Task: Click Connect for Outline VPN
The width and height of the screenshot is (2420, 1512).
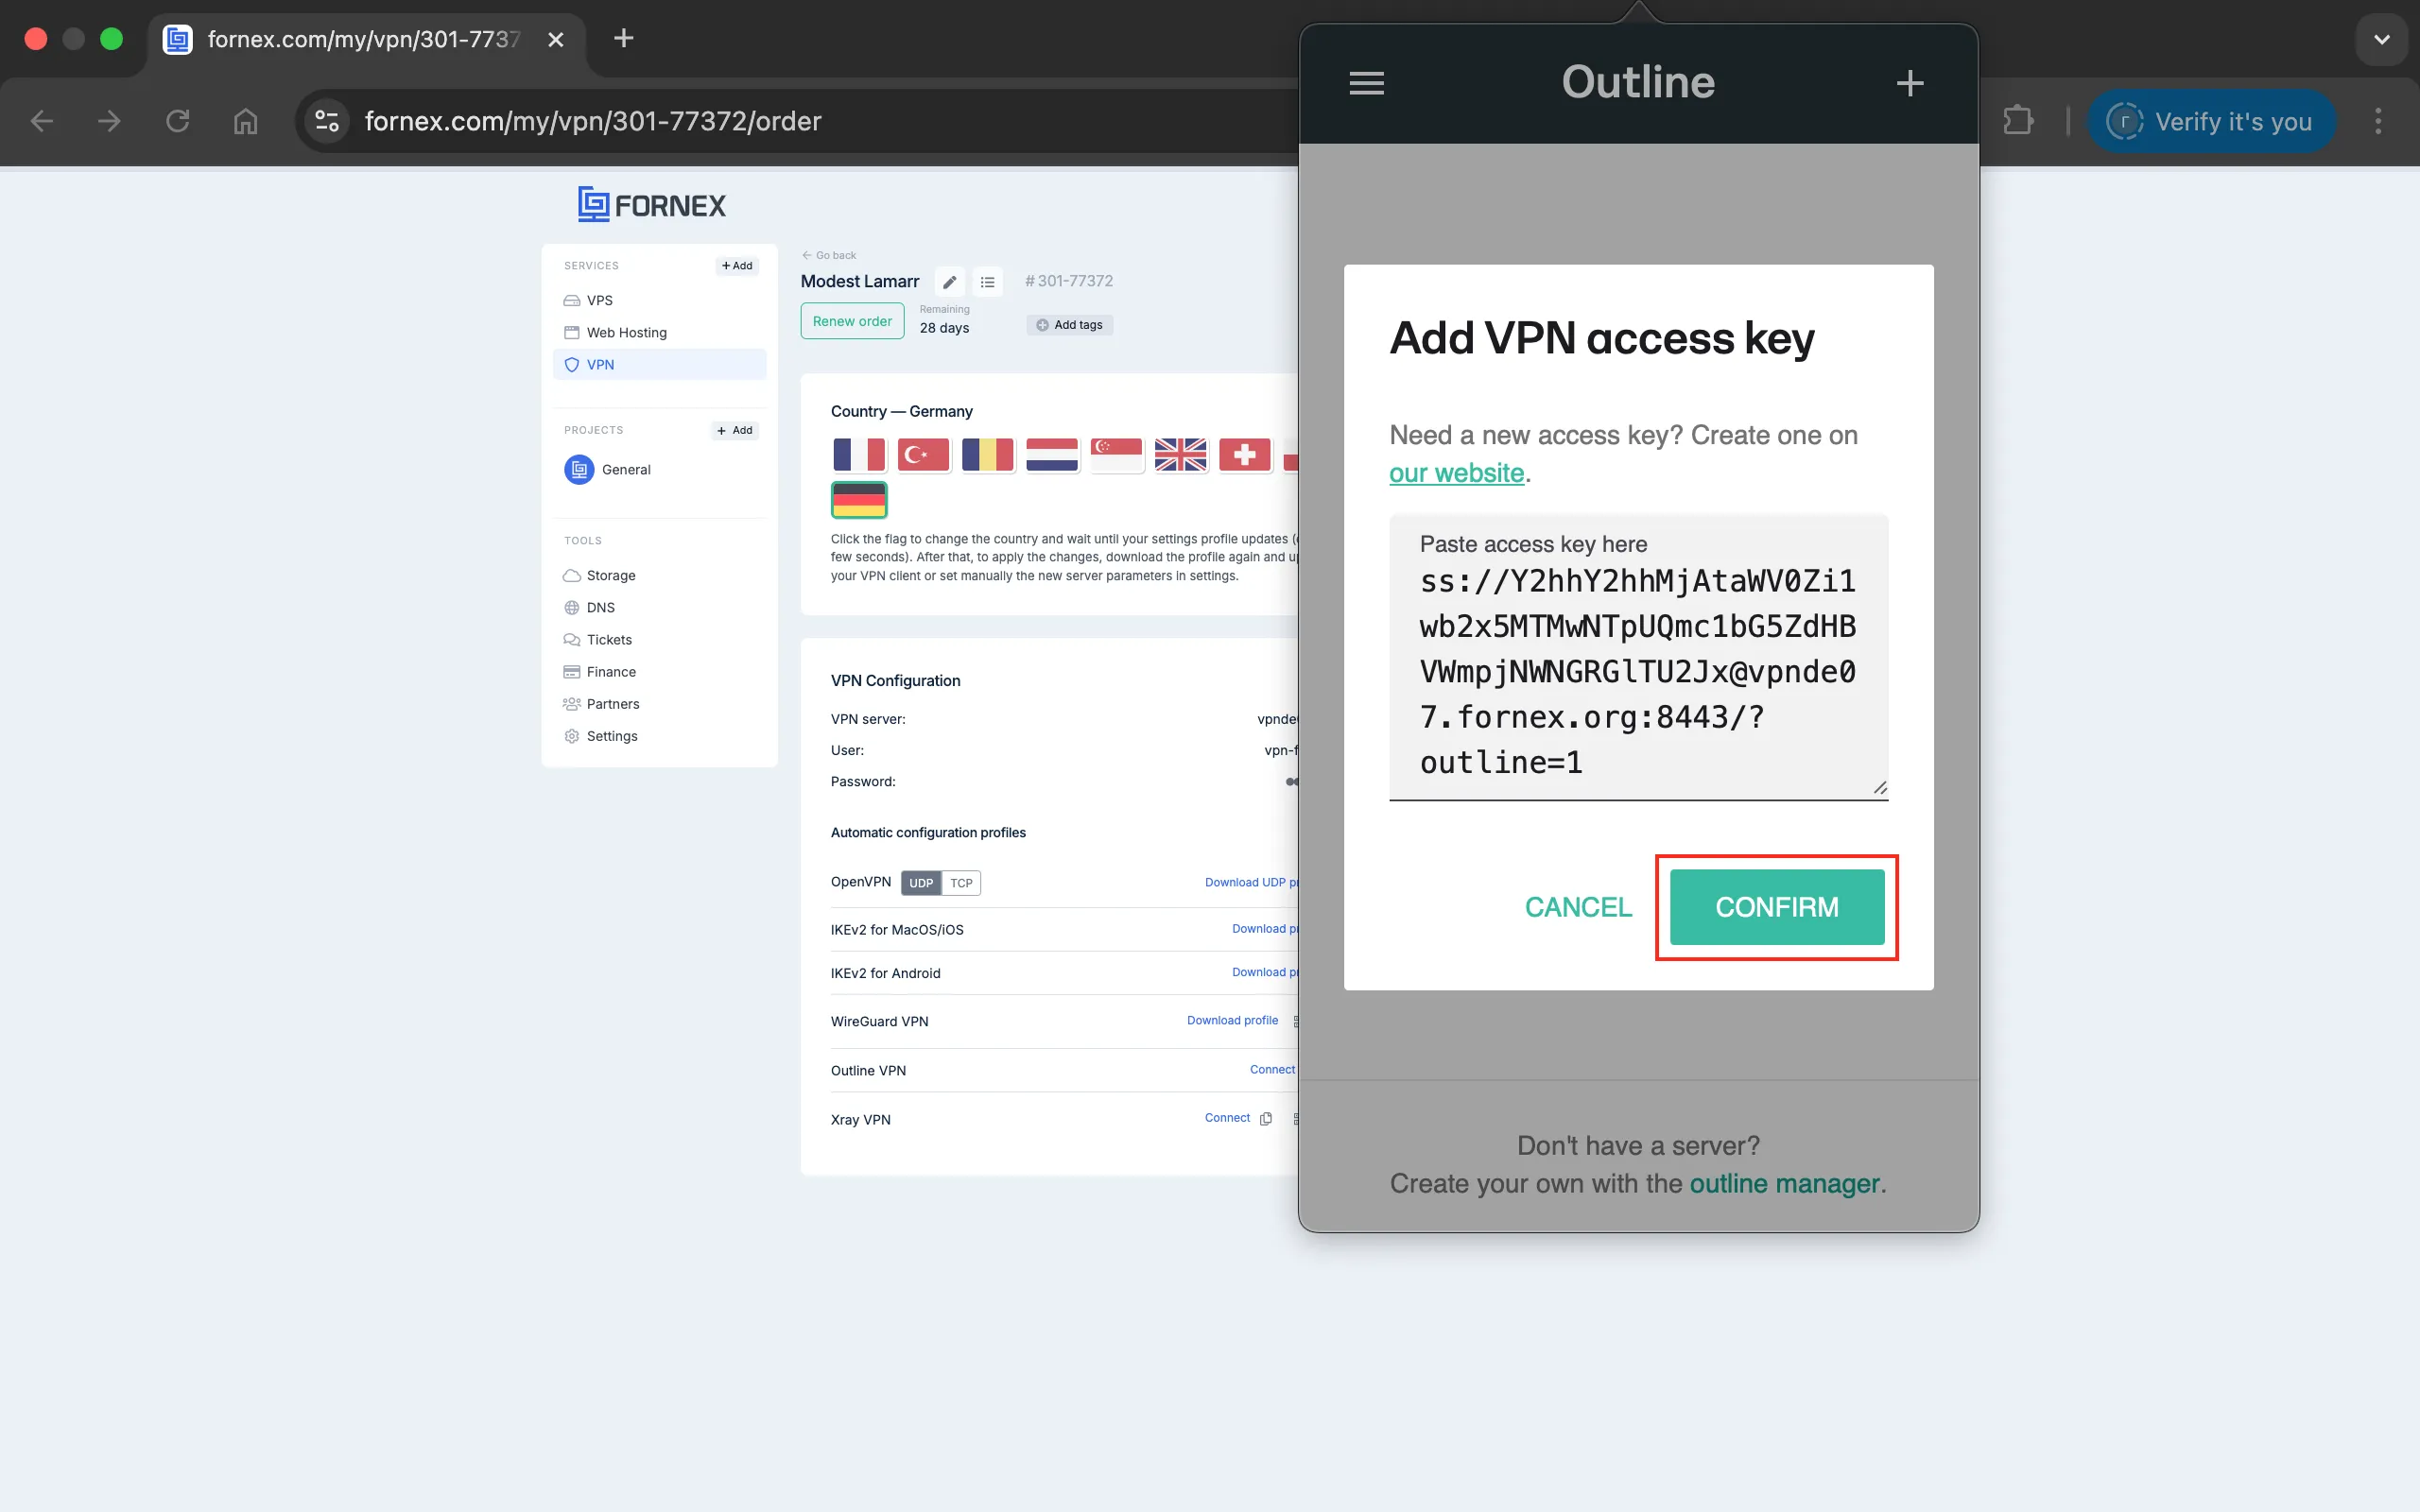Action: pos(1272,1070)
